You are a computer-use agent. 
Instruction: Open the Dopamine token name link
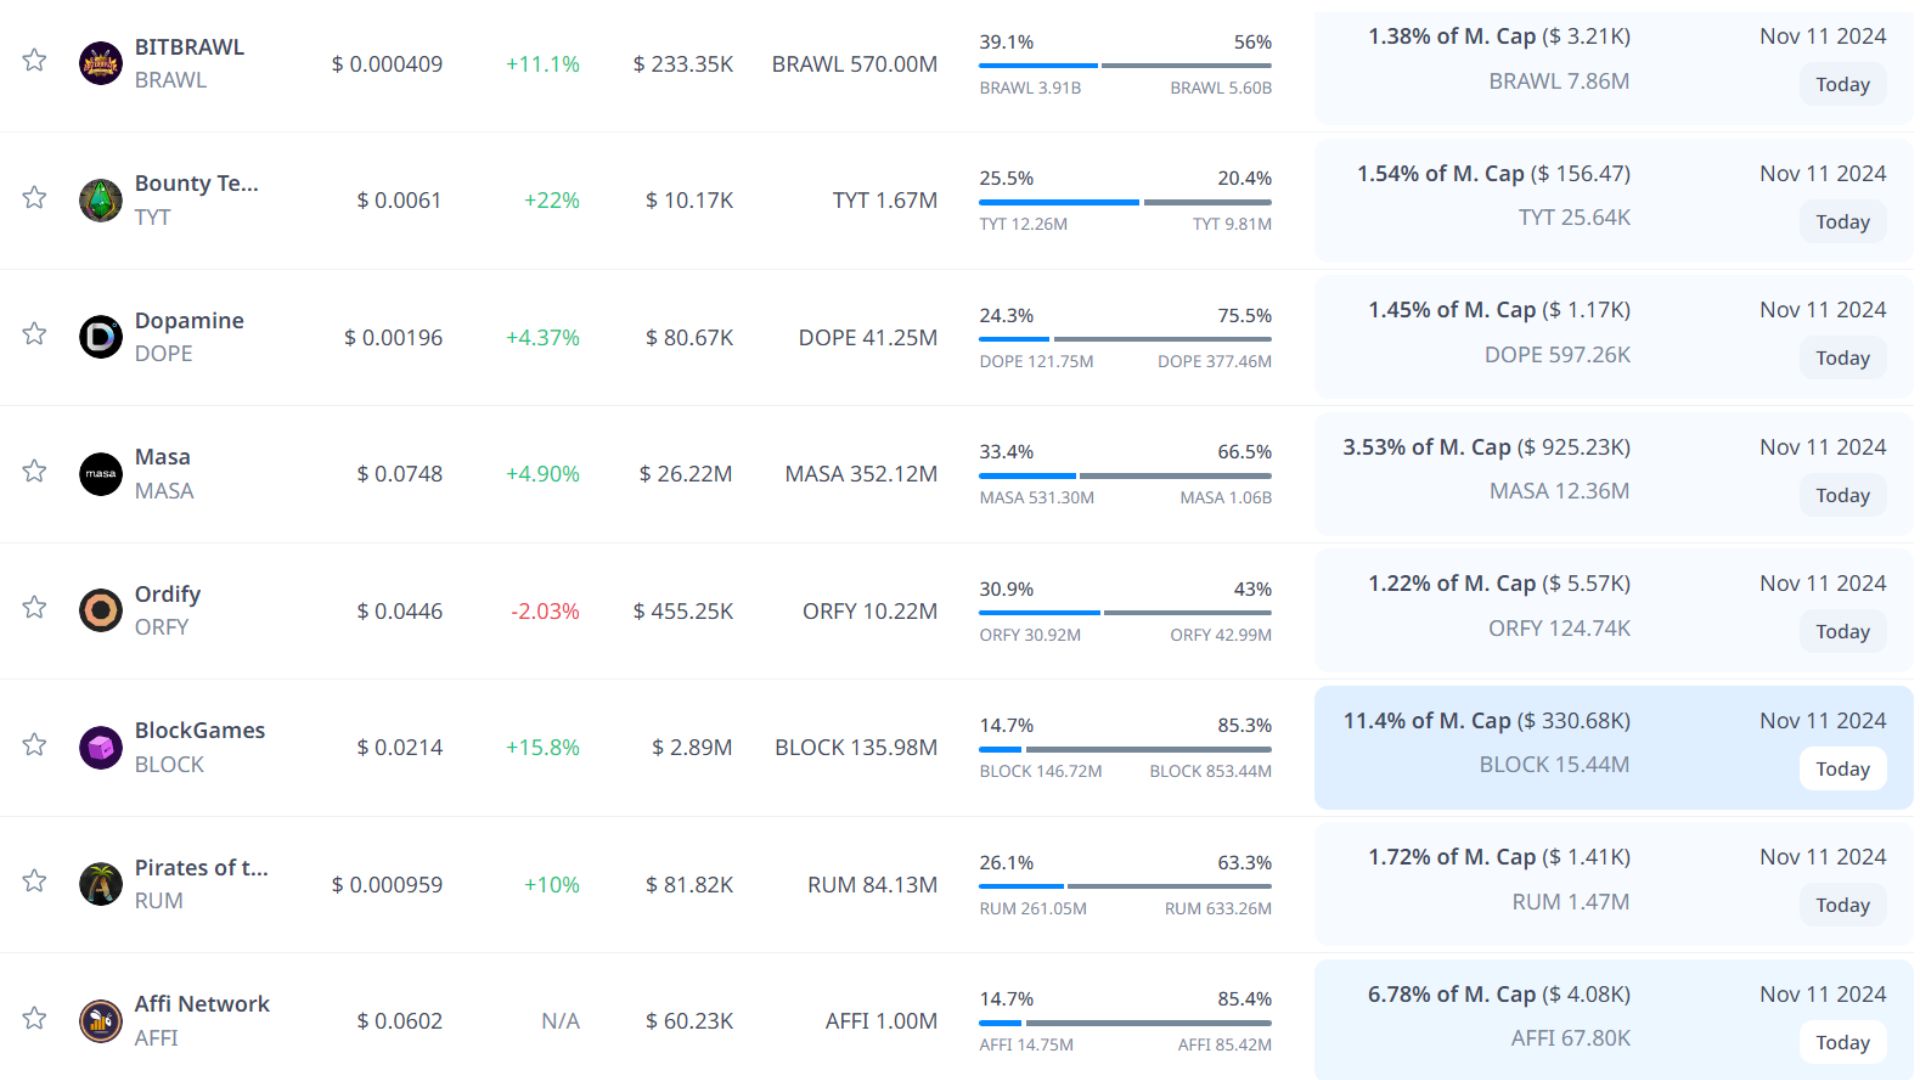click(189, 320)
